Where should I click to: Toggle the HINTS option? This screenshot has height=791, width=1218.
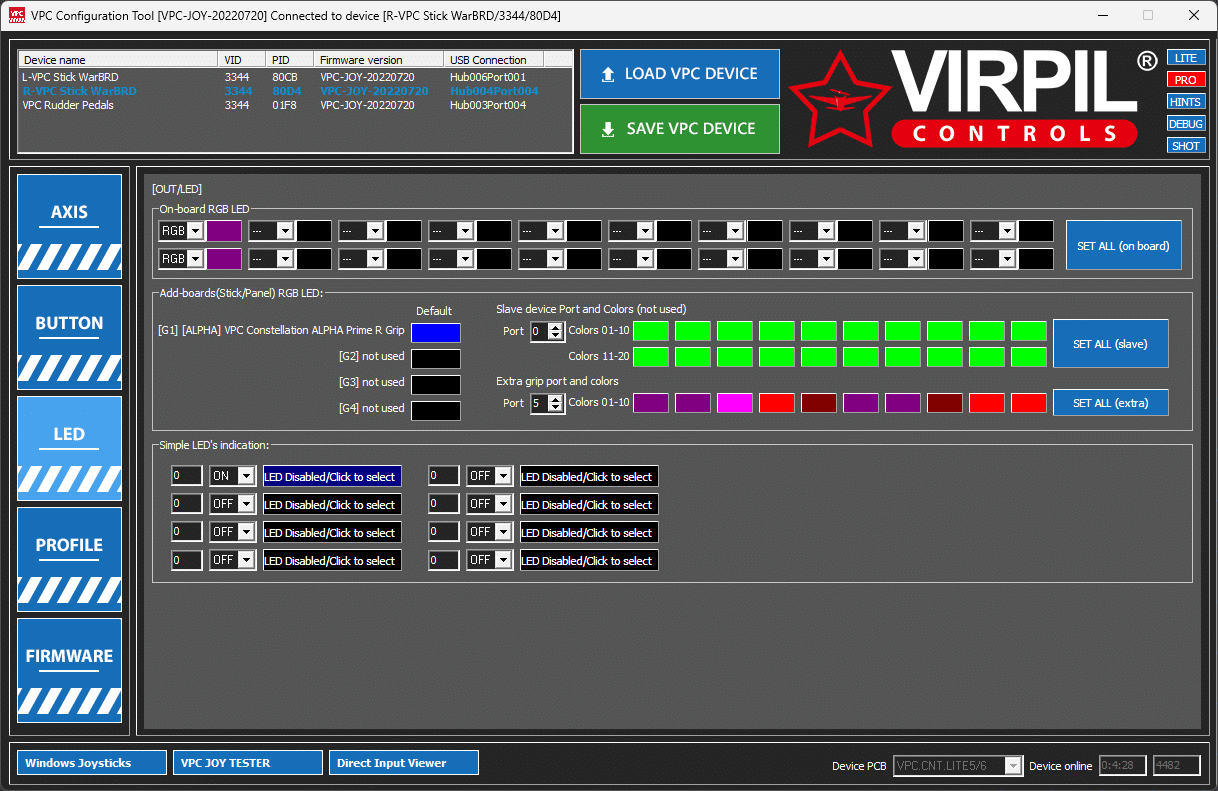pyautogui.click(x=1185, y=102)
